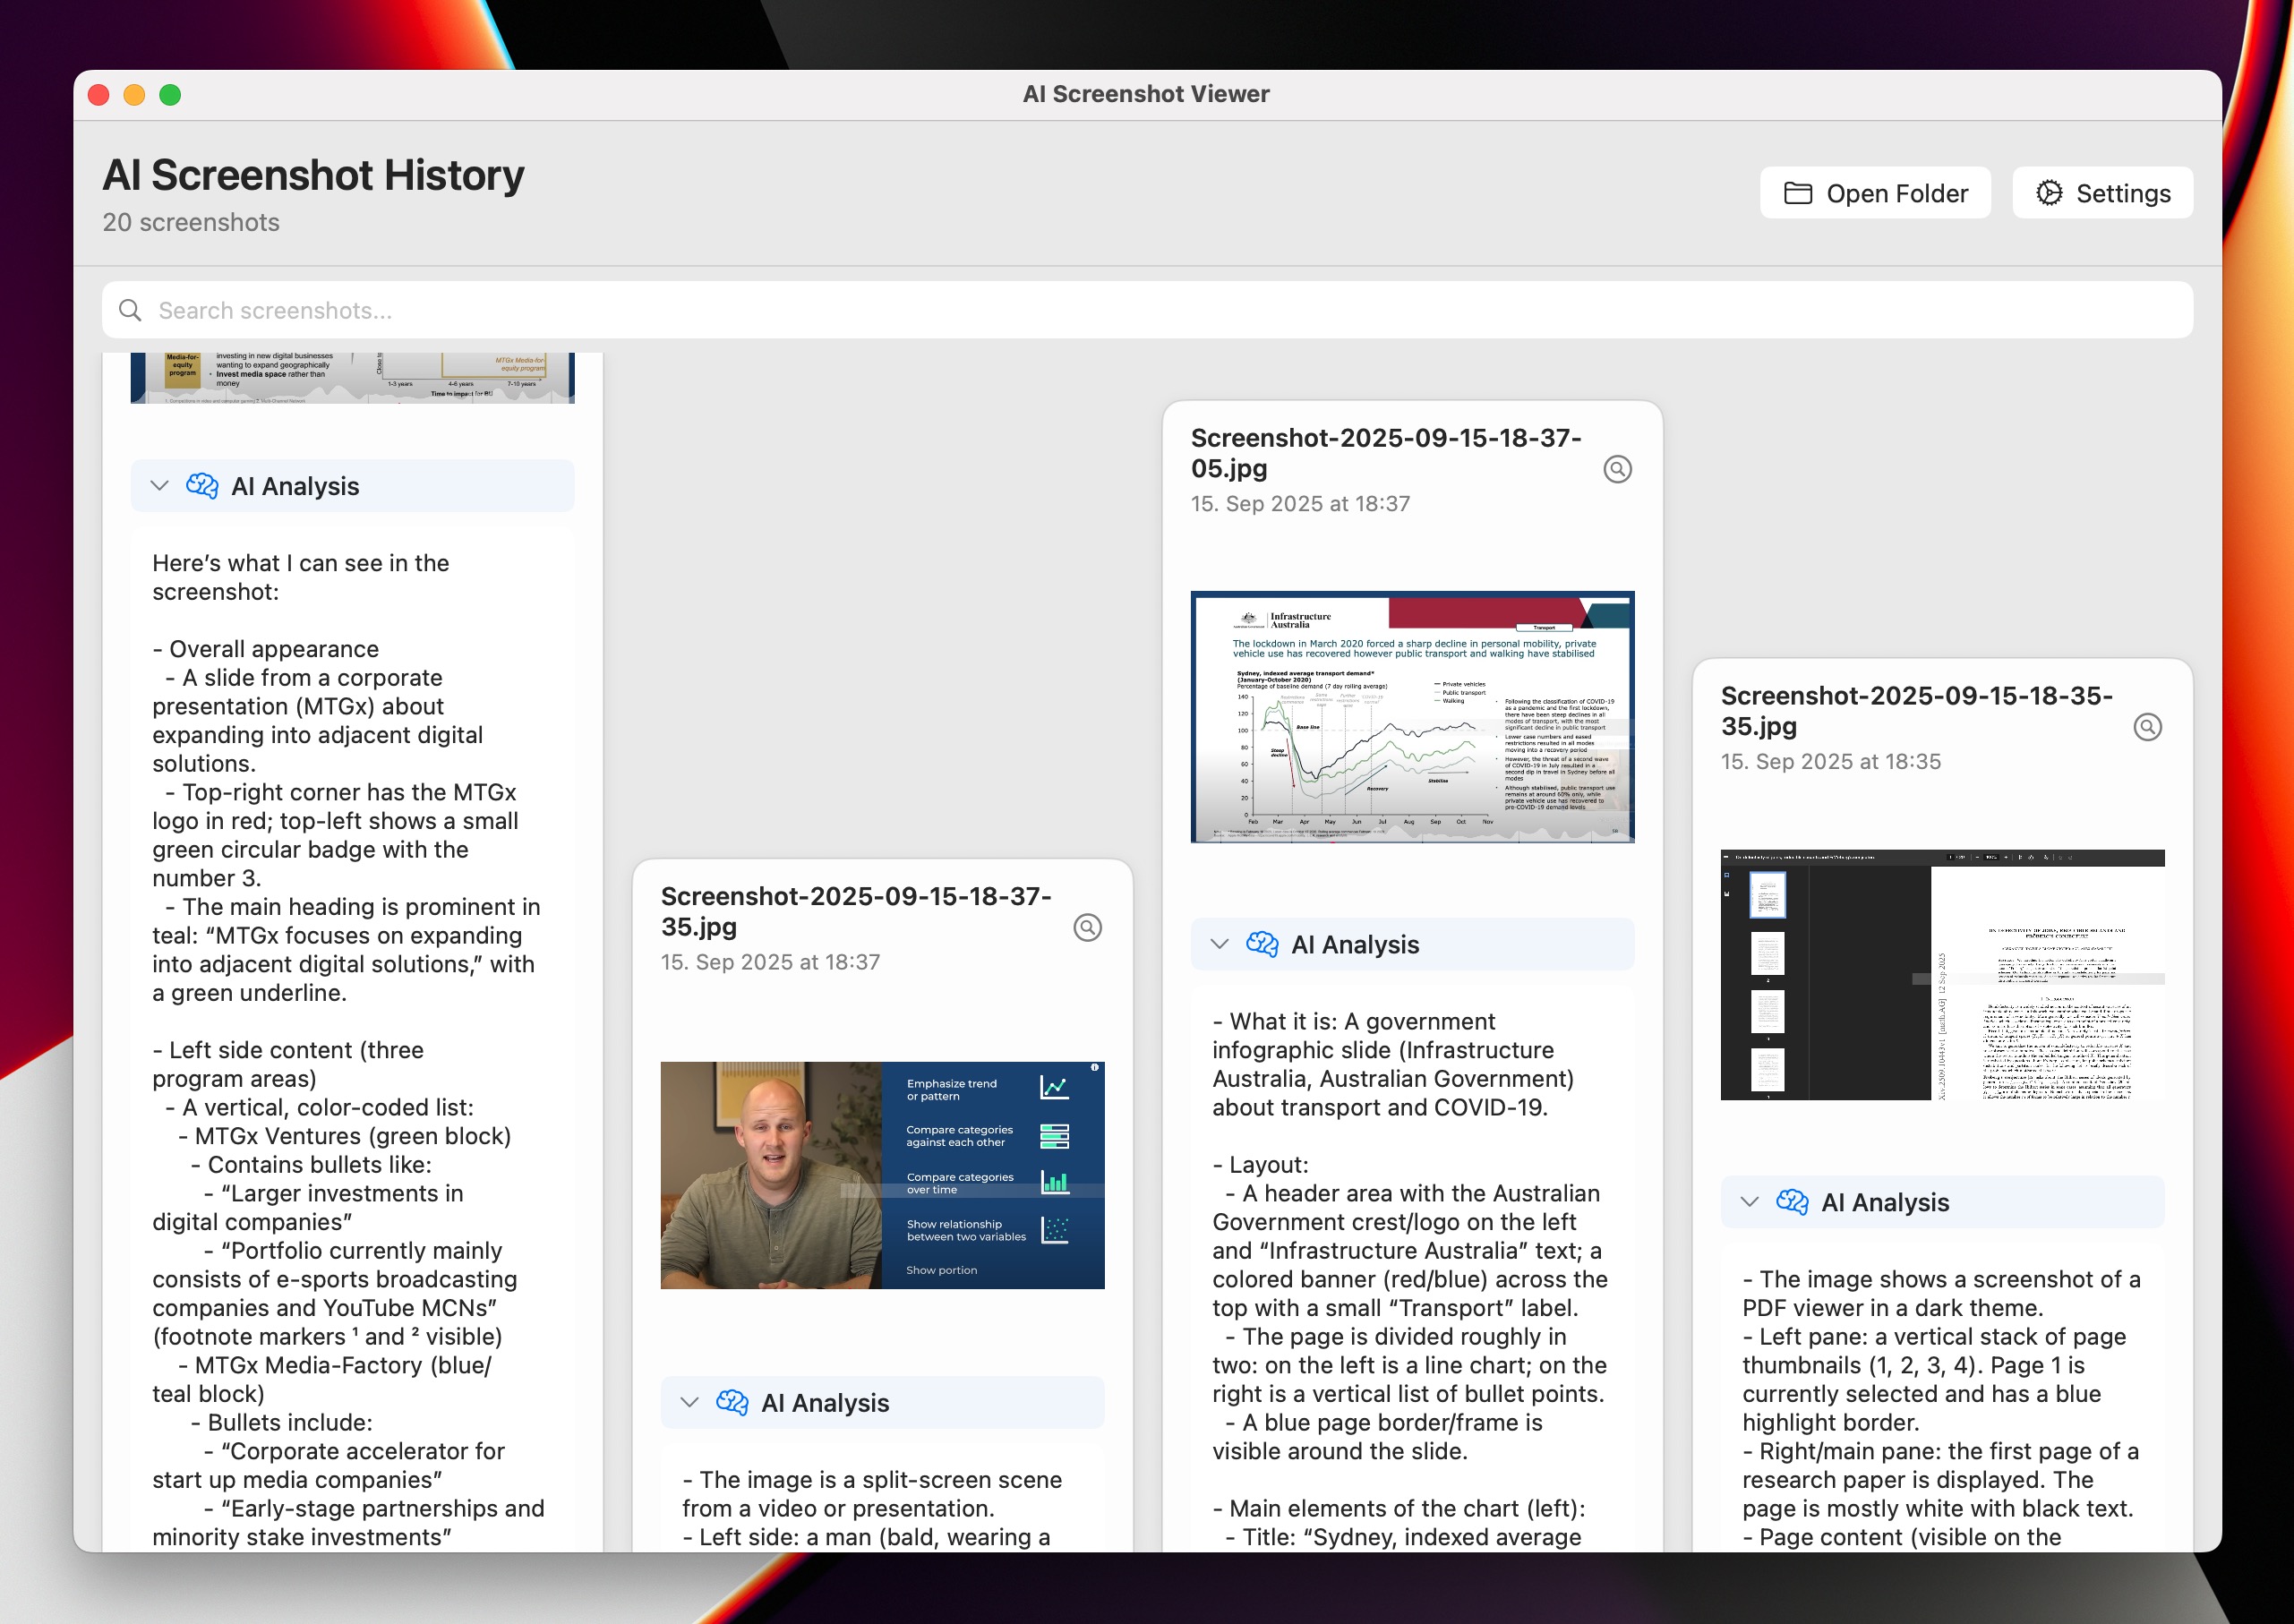
Task: Click the zoom preview icon on Screenshot-2025-09-15-18-37-05.jpg
Action: tap(1618, 469)
